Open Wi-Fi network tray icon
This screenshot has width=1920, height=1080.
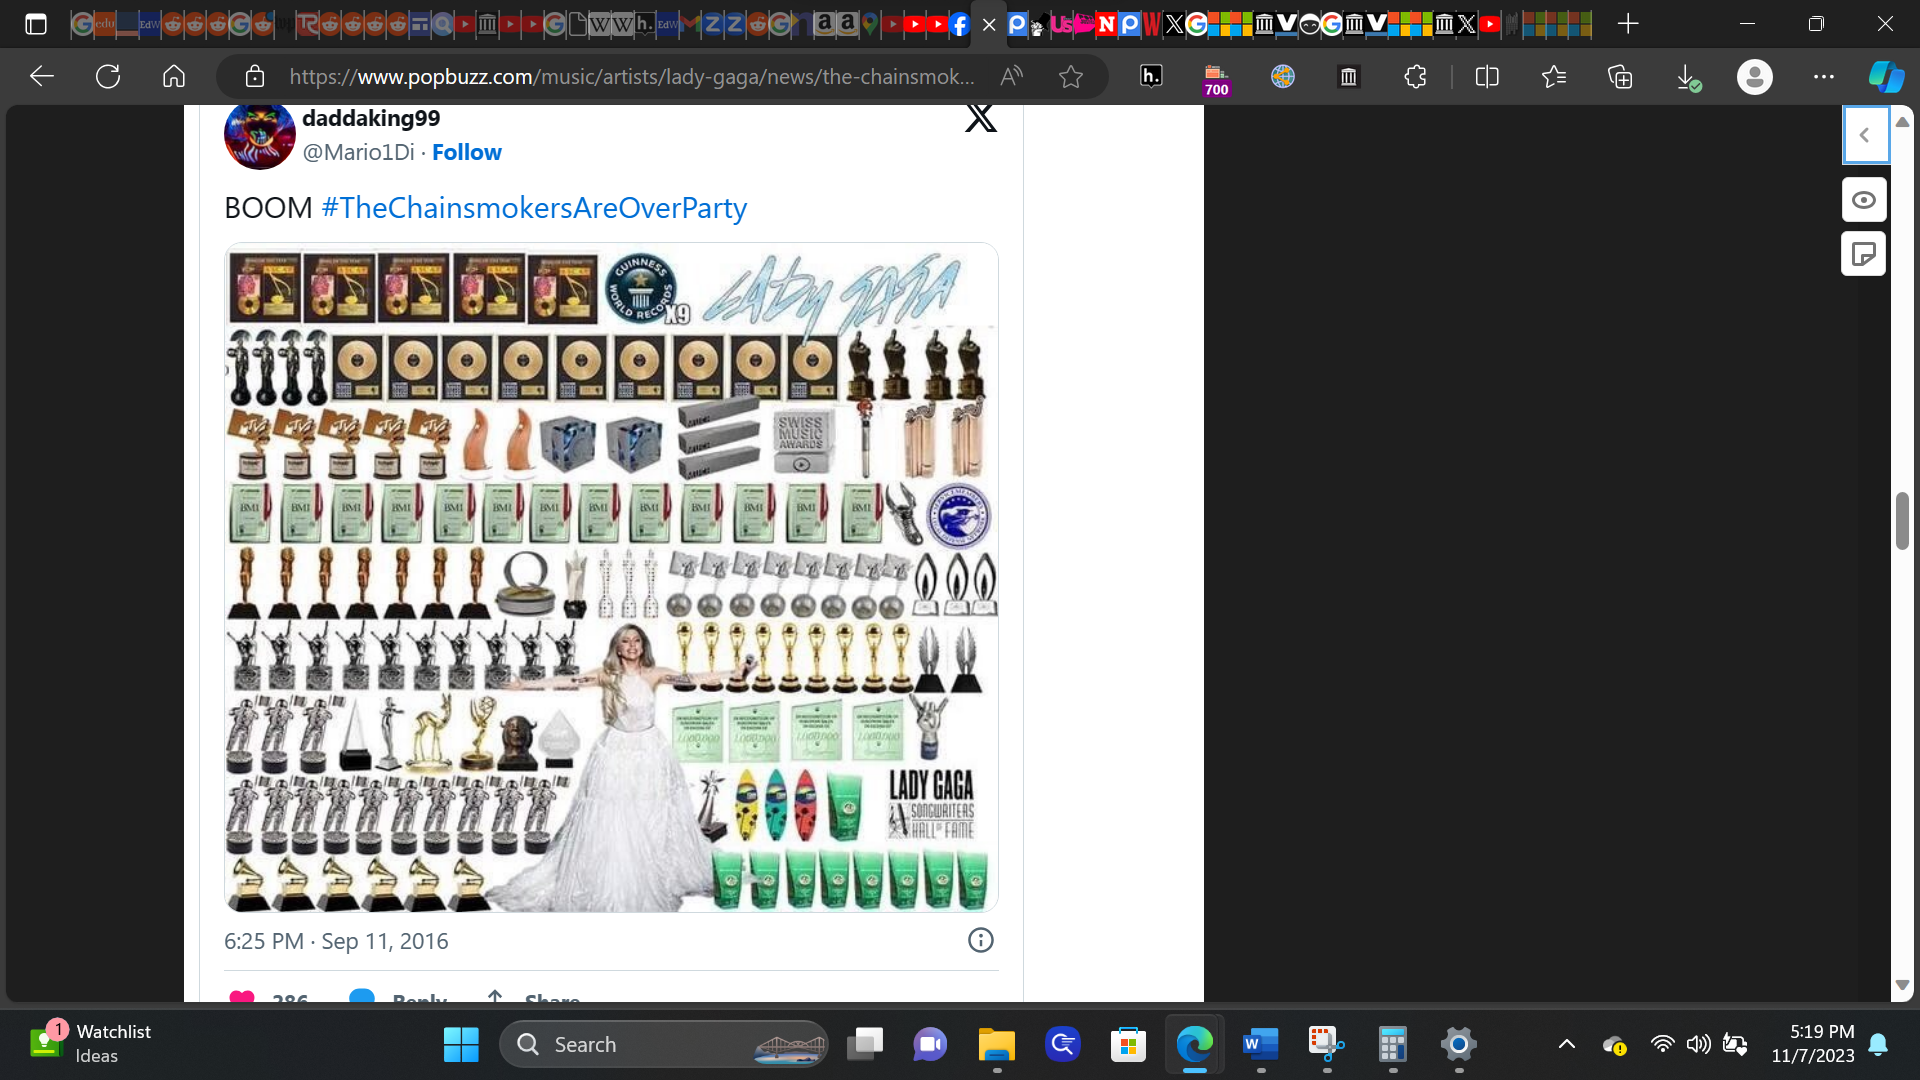[x=1662, y=1045]
